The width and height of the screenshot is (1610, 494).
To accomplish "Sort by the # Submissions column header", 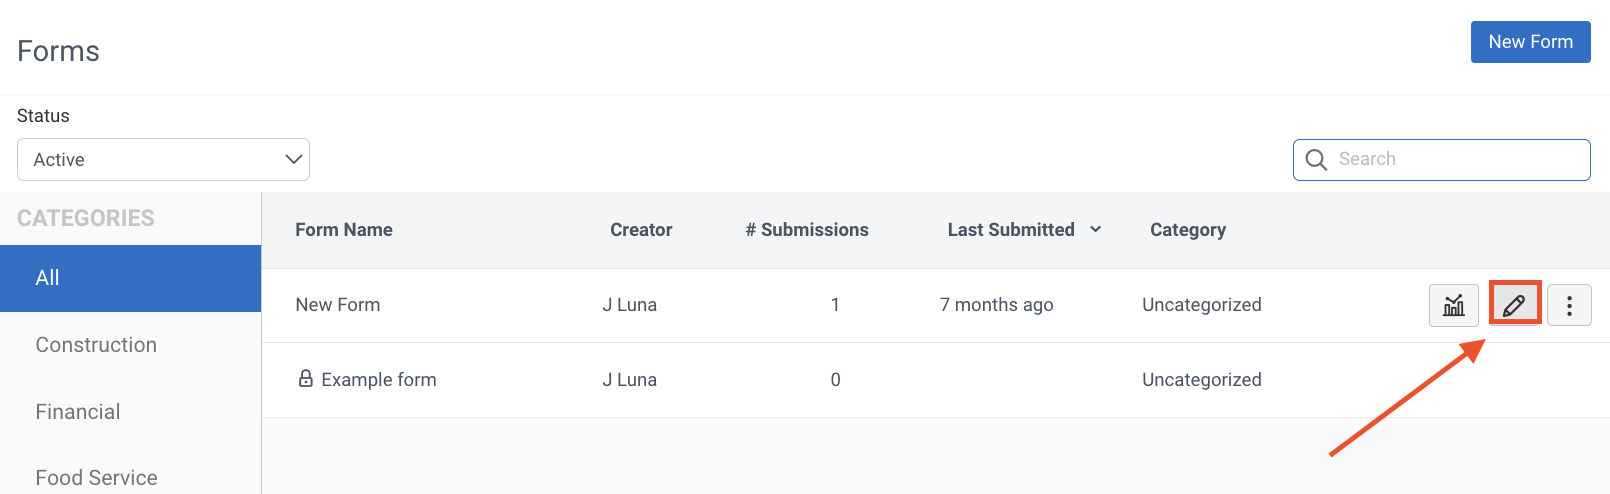I will click(x=807, y=230).
